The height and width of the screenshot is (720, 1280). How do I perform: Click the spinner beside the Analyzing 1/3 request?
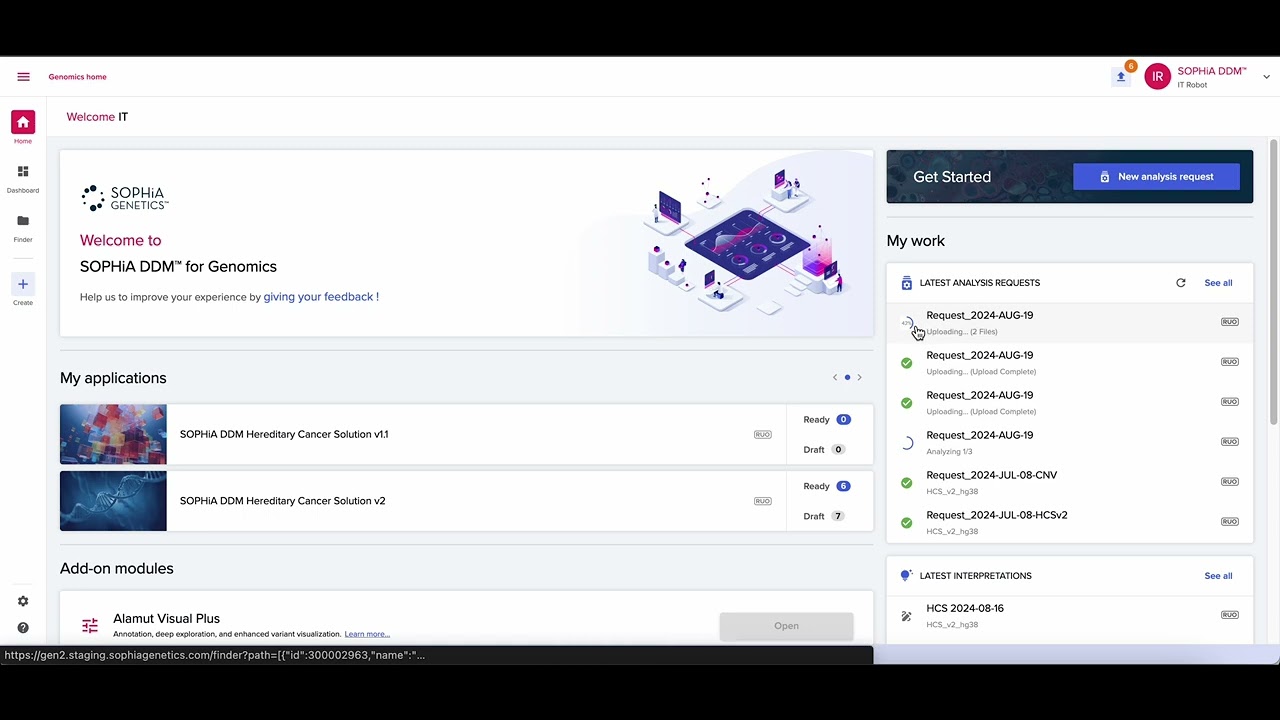[x=906, y=443]
